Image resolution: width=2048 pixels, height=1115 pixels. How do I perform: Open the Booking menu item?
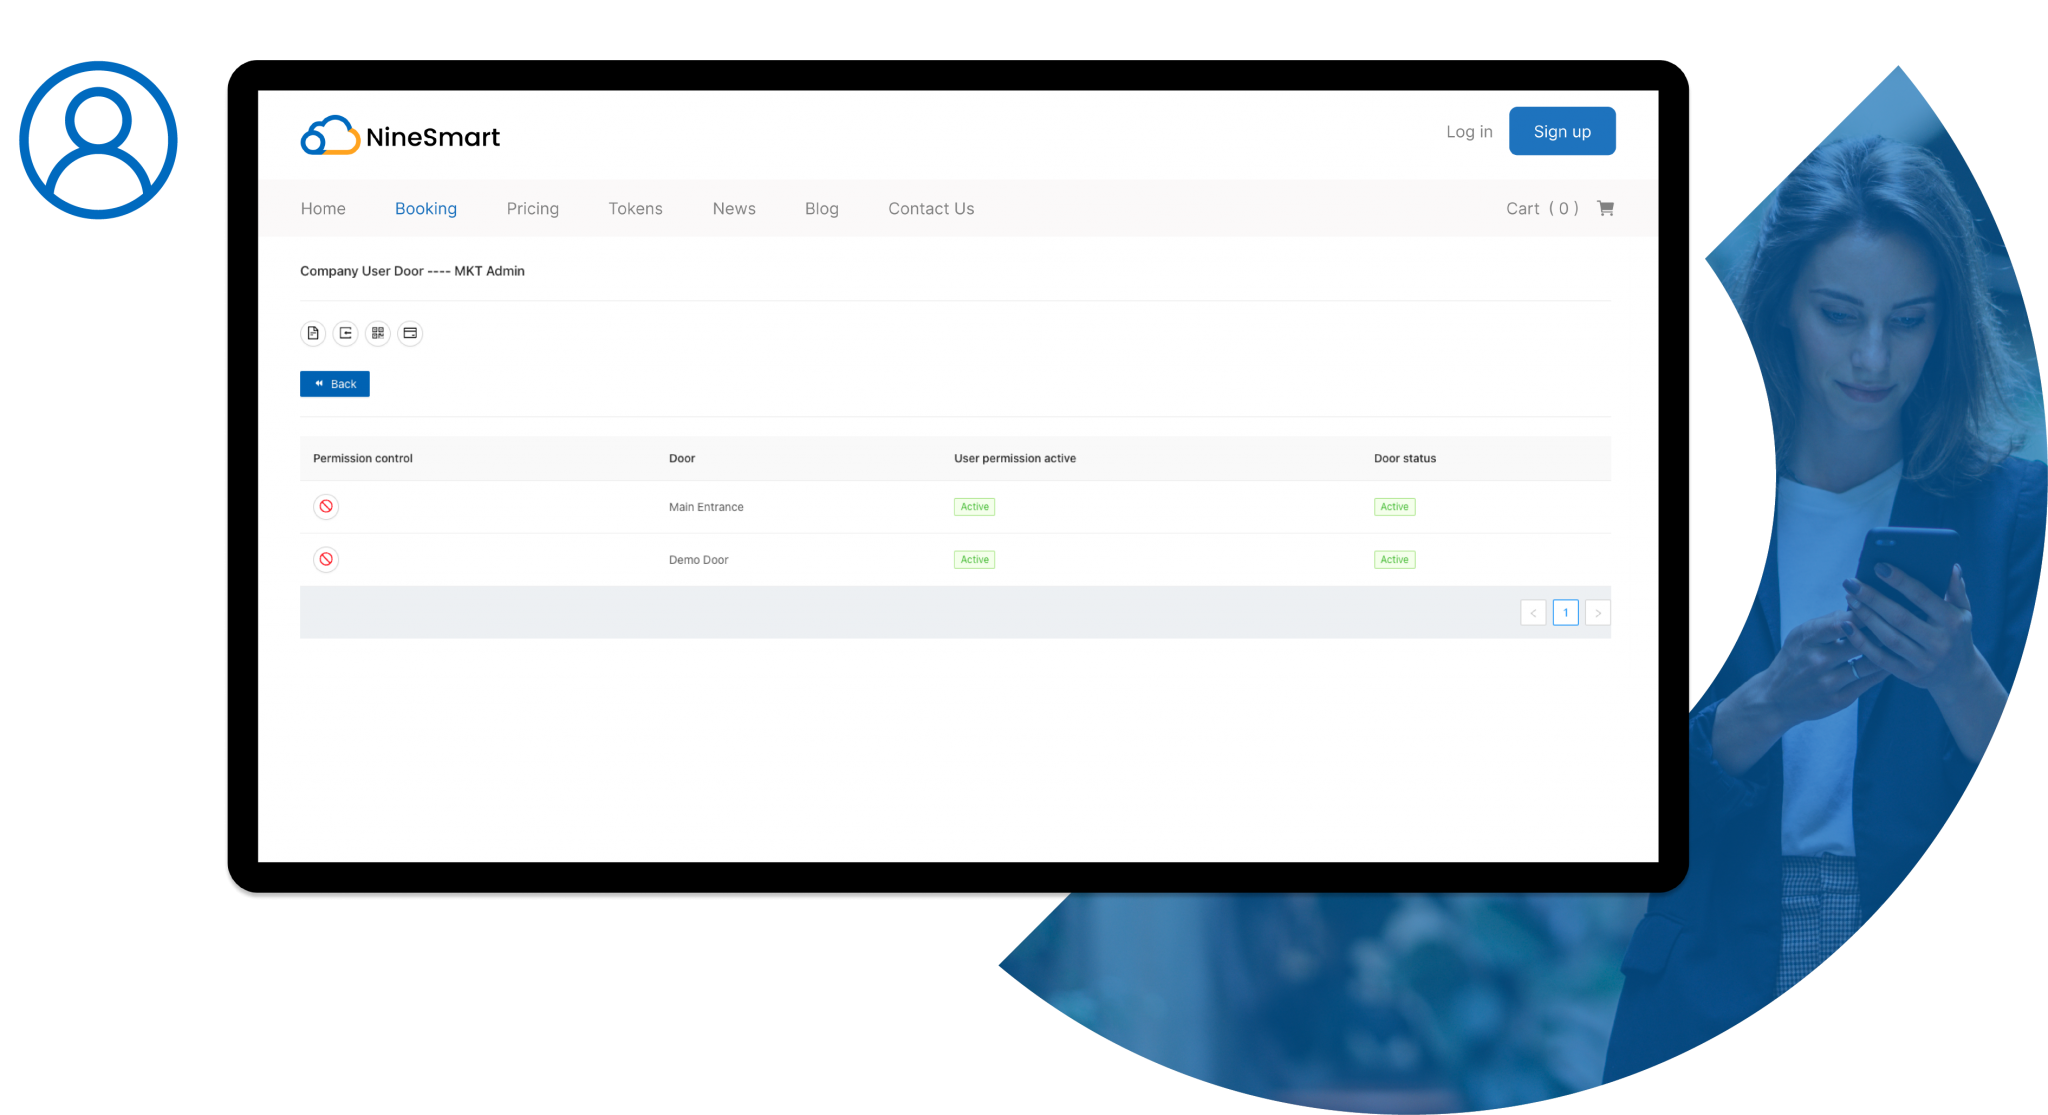pos(426,208)
